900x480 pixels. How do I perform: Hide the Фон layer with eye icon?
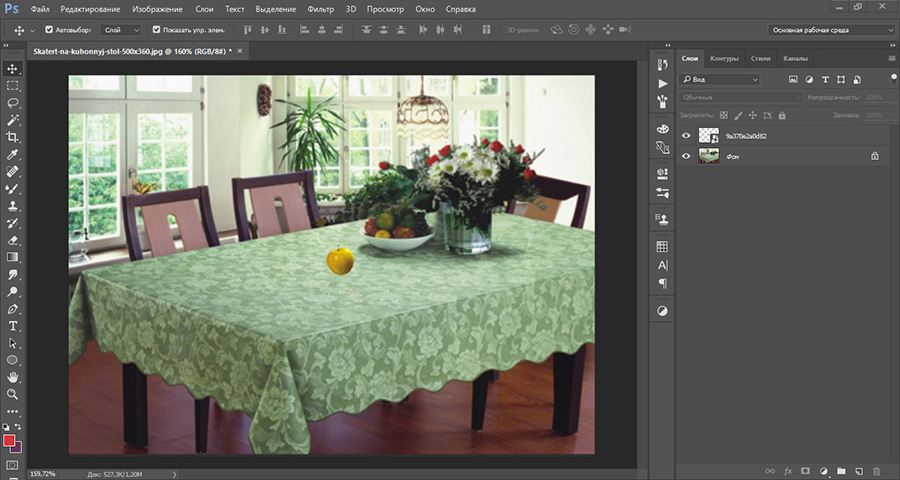(x=686, y=155)
